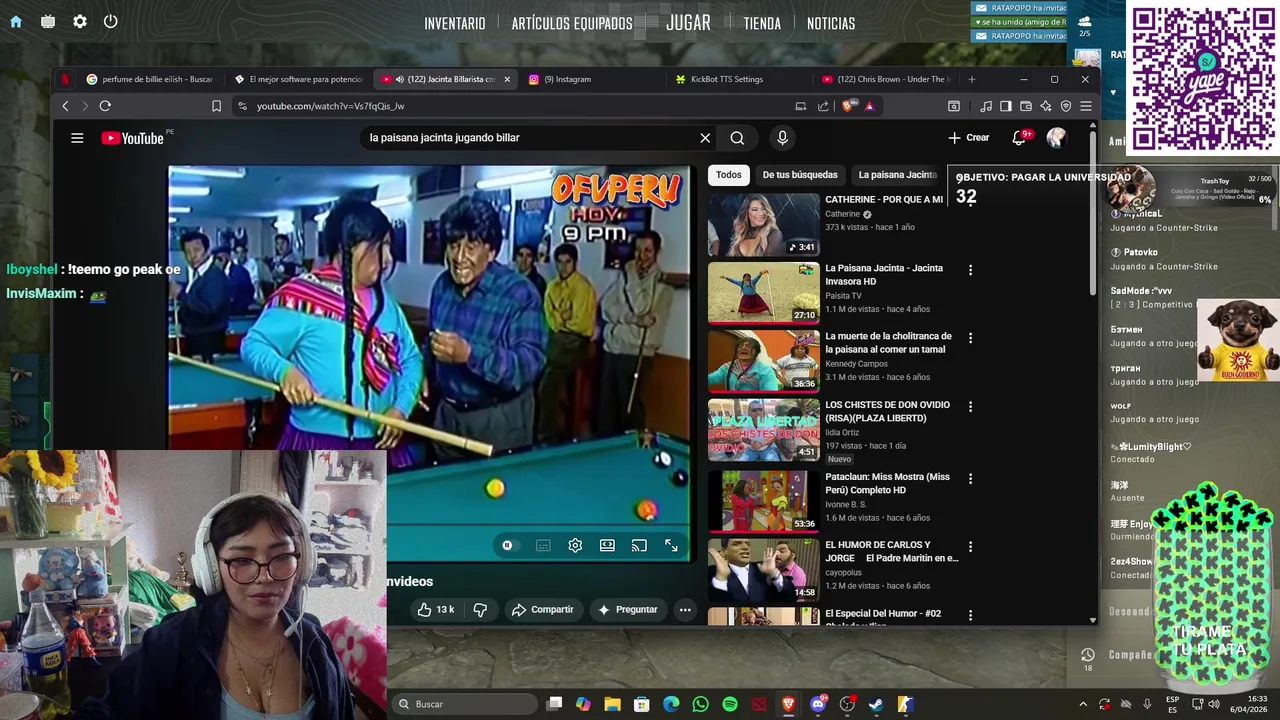Viewport: 1280px width, 720px height.
Task: Switch to perfume de billie eilish tab
Action: (149, 79)
